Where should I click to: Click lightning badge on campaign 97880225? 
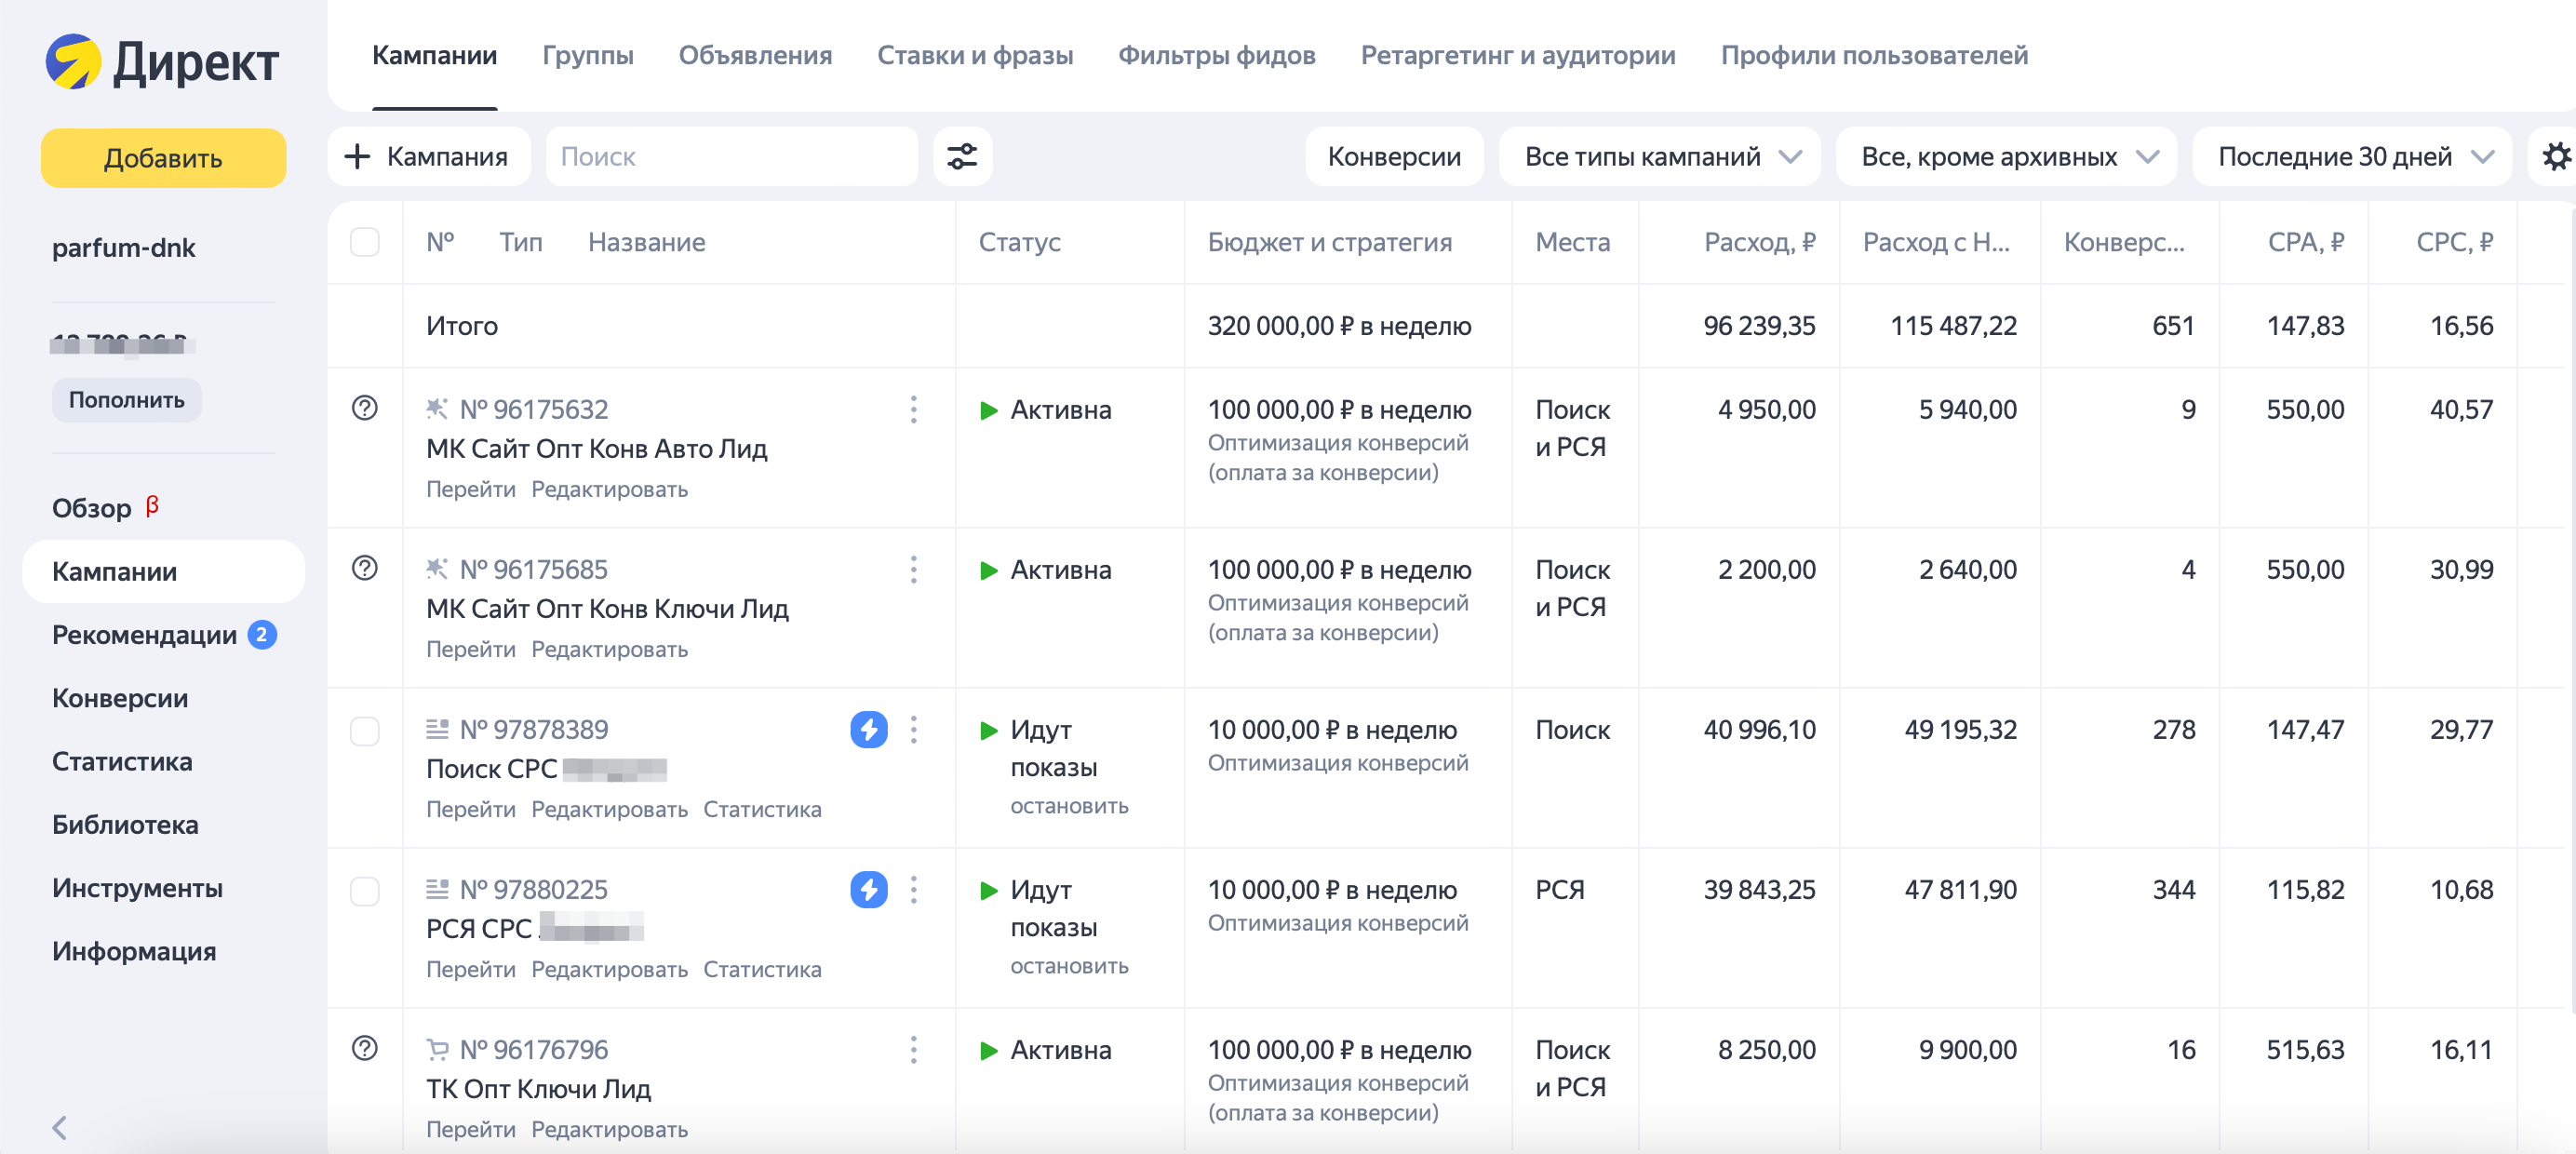(868, 889)
